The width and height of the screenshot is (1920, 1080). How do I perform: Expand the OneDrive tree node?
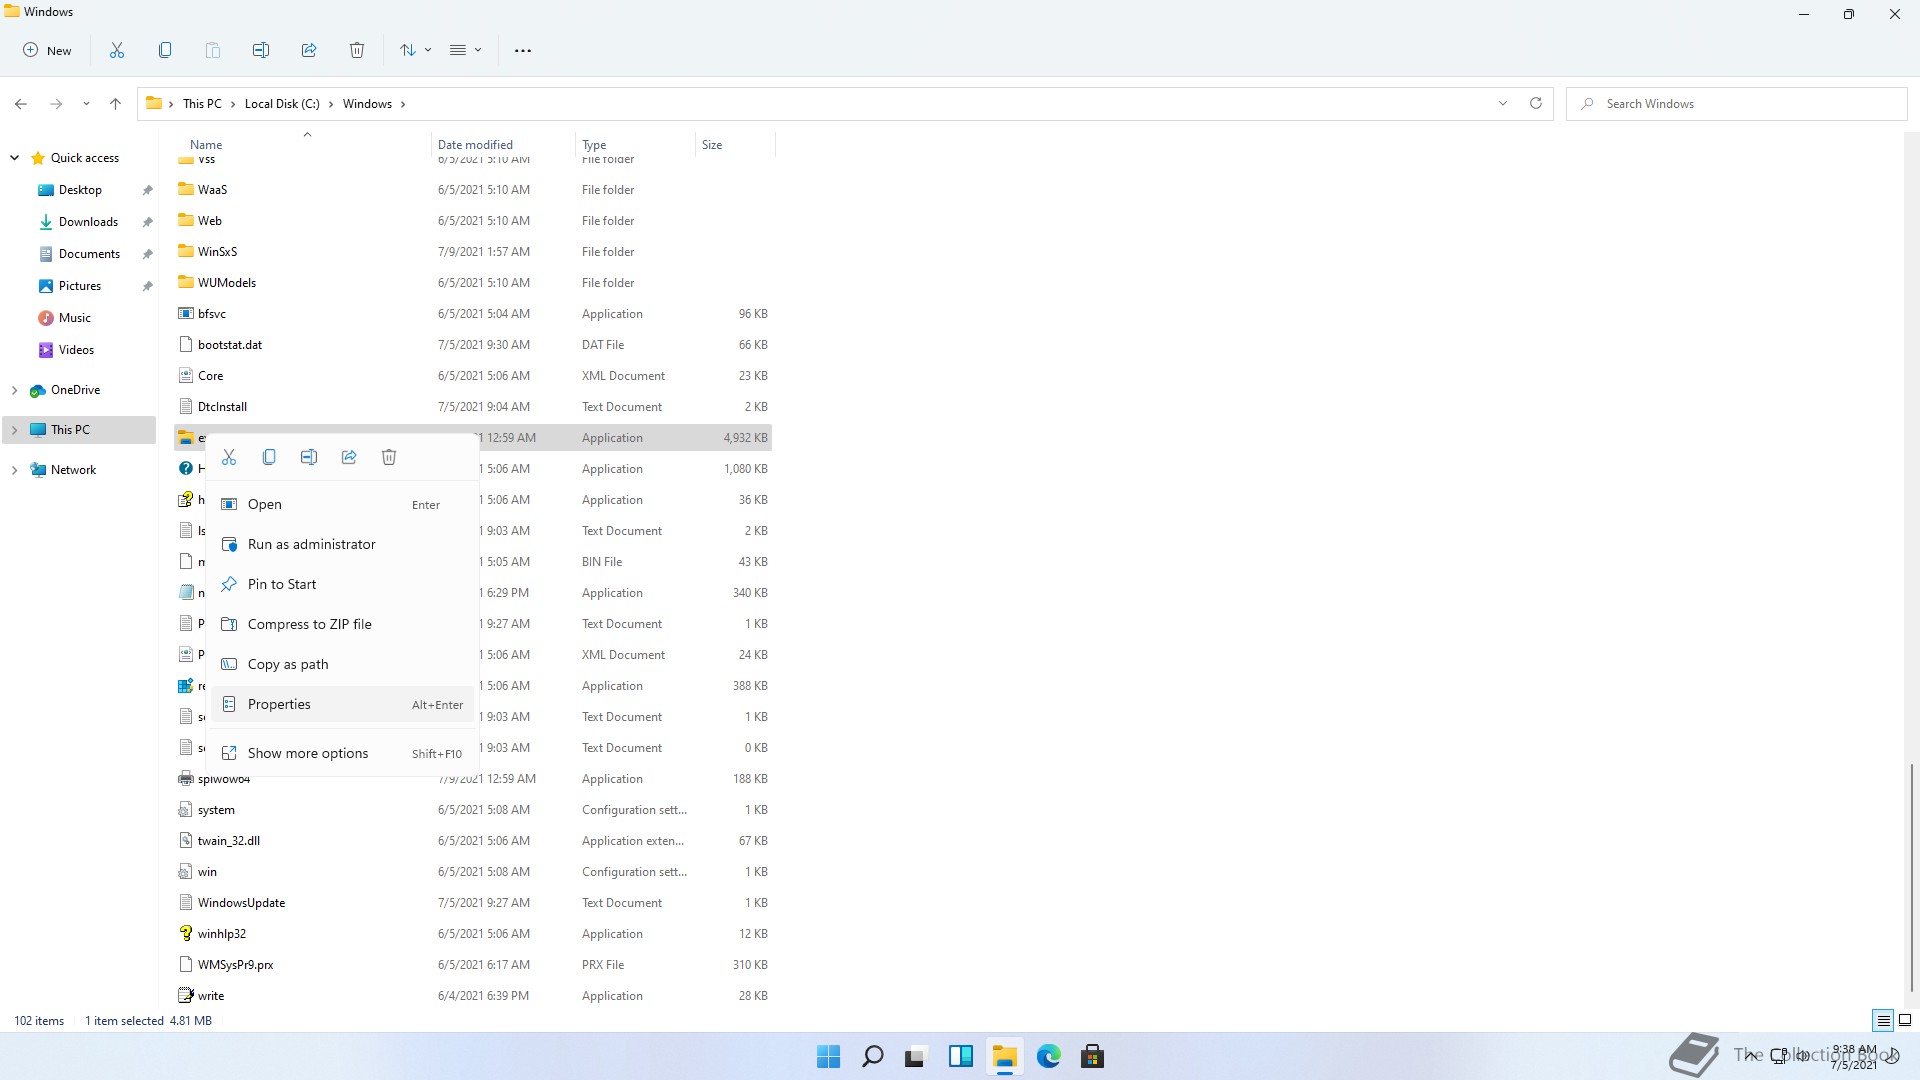tap(14, 390)
